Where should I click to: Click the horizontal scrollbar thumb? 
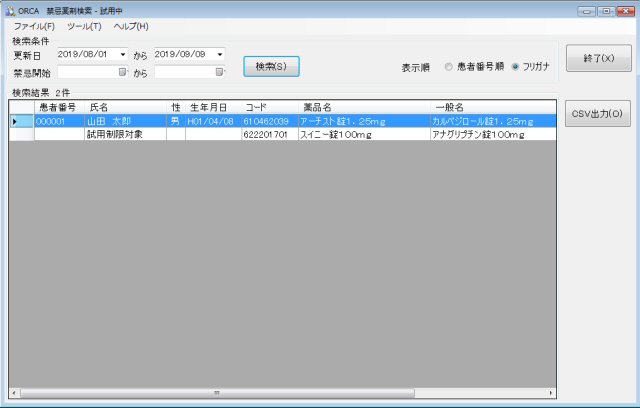tap(215, 393)
